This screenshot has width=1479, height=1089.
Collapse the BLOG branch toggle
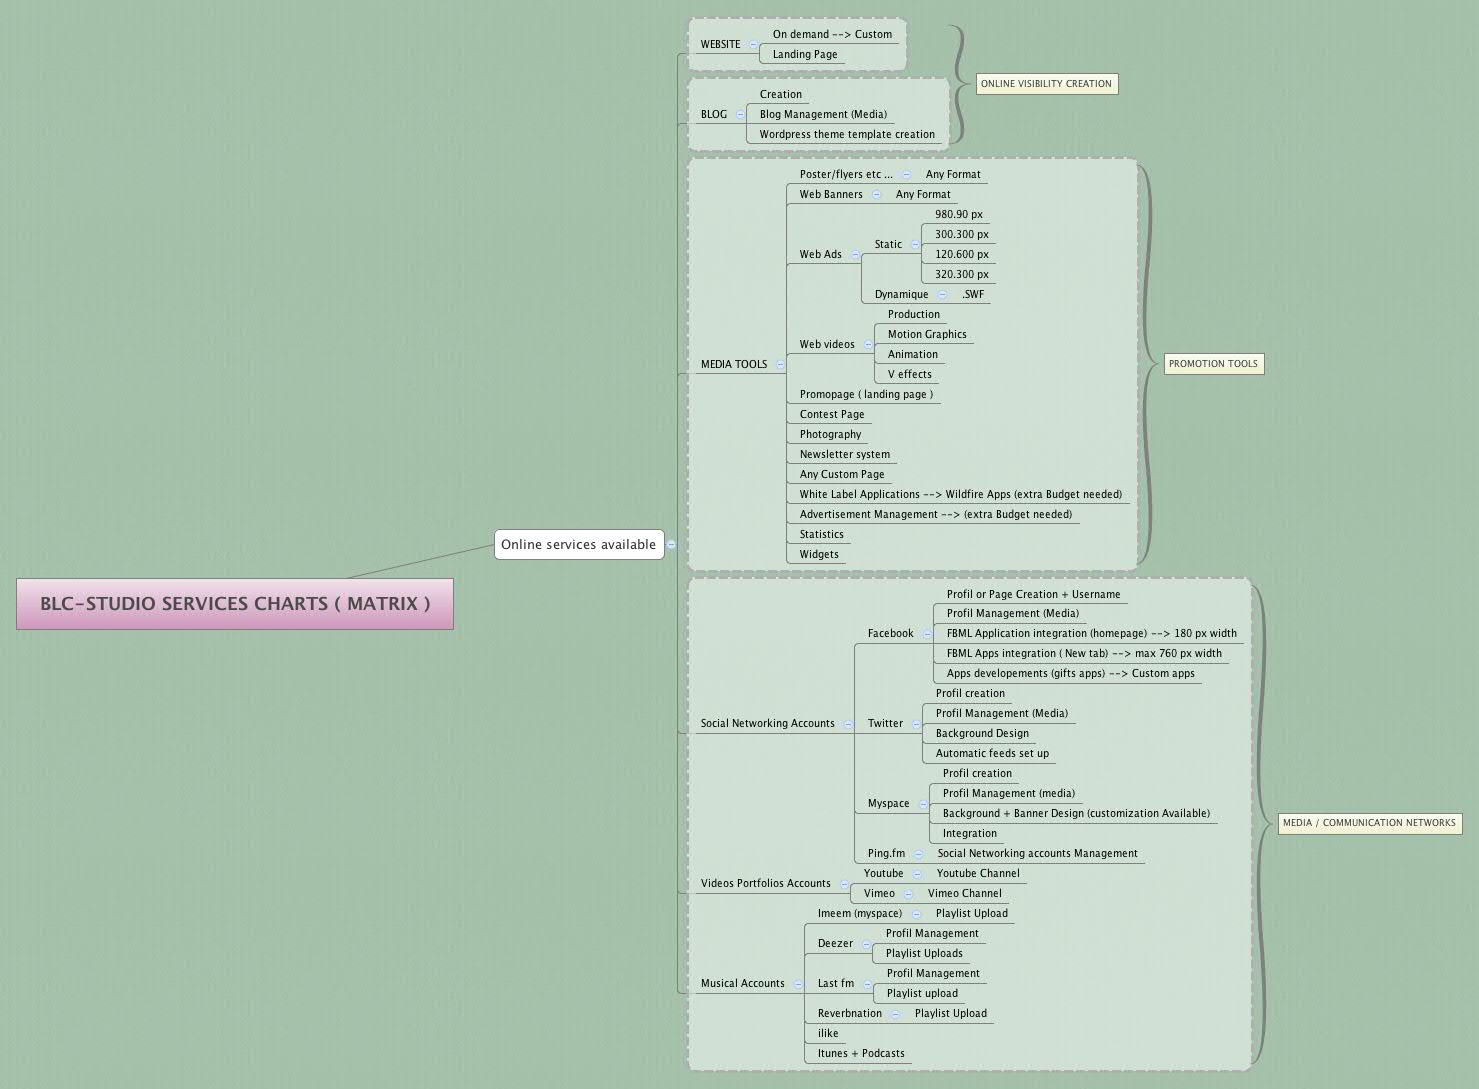(740, 114)
